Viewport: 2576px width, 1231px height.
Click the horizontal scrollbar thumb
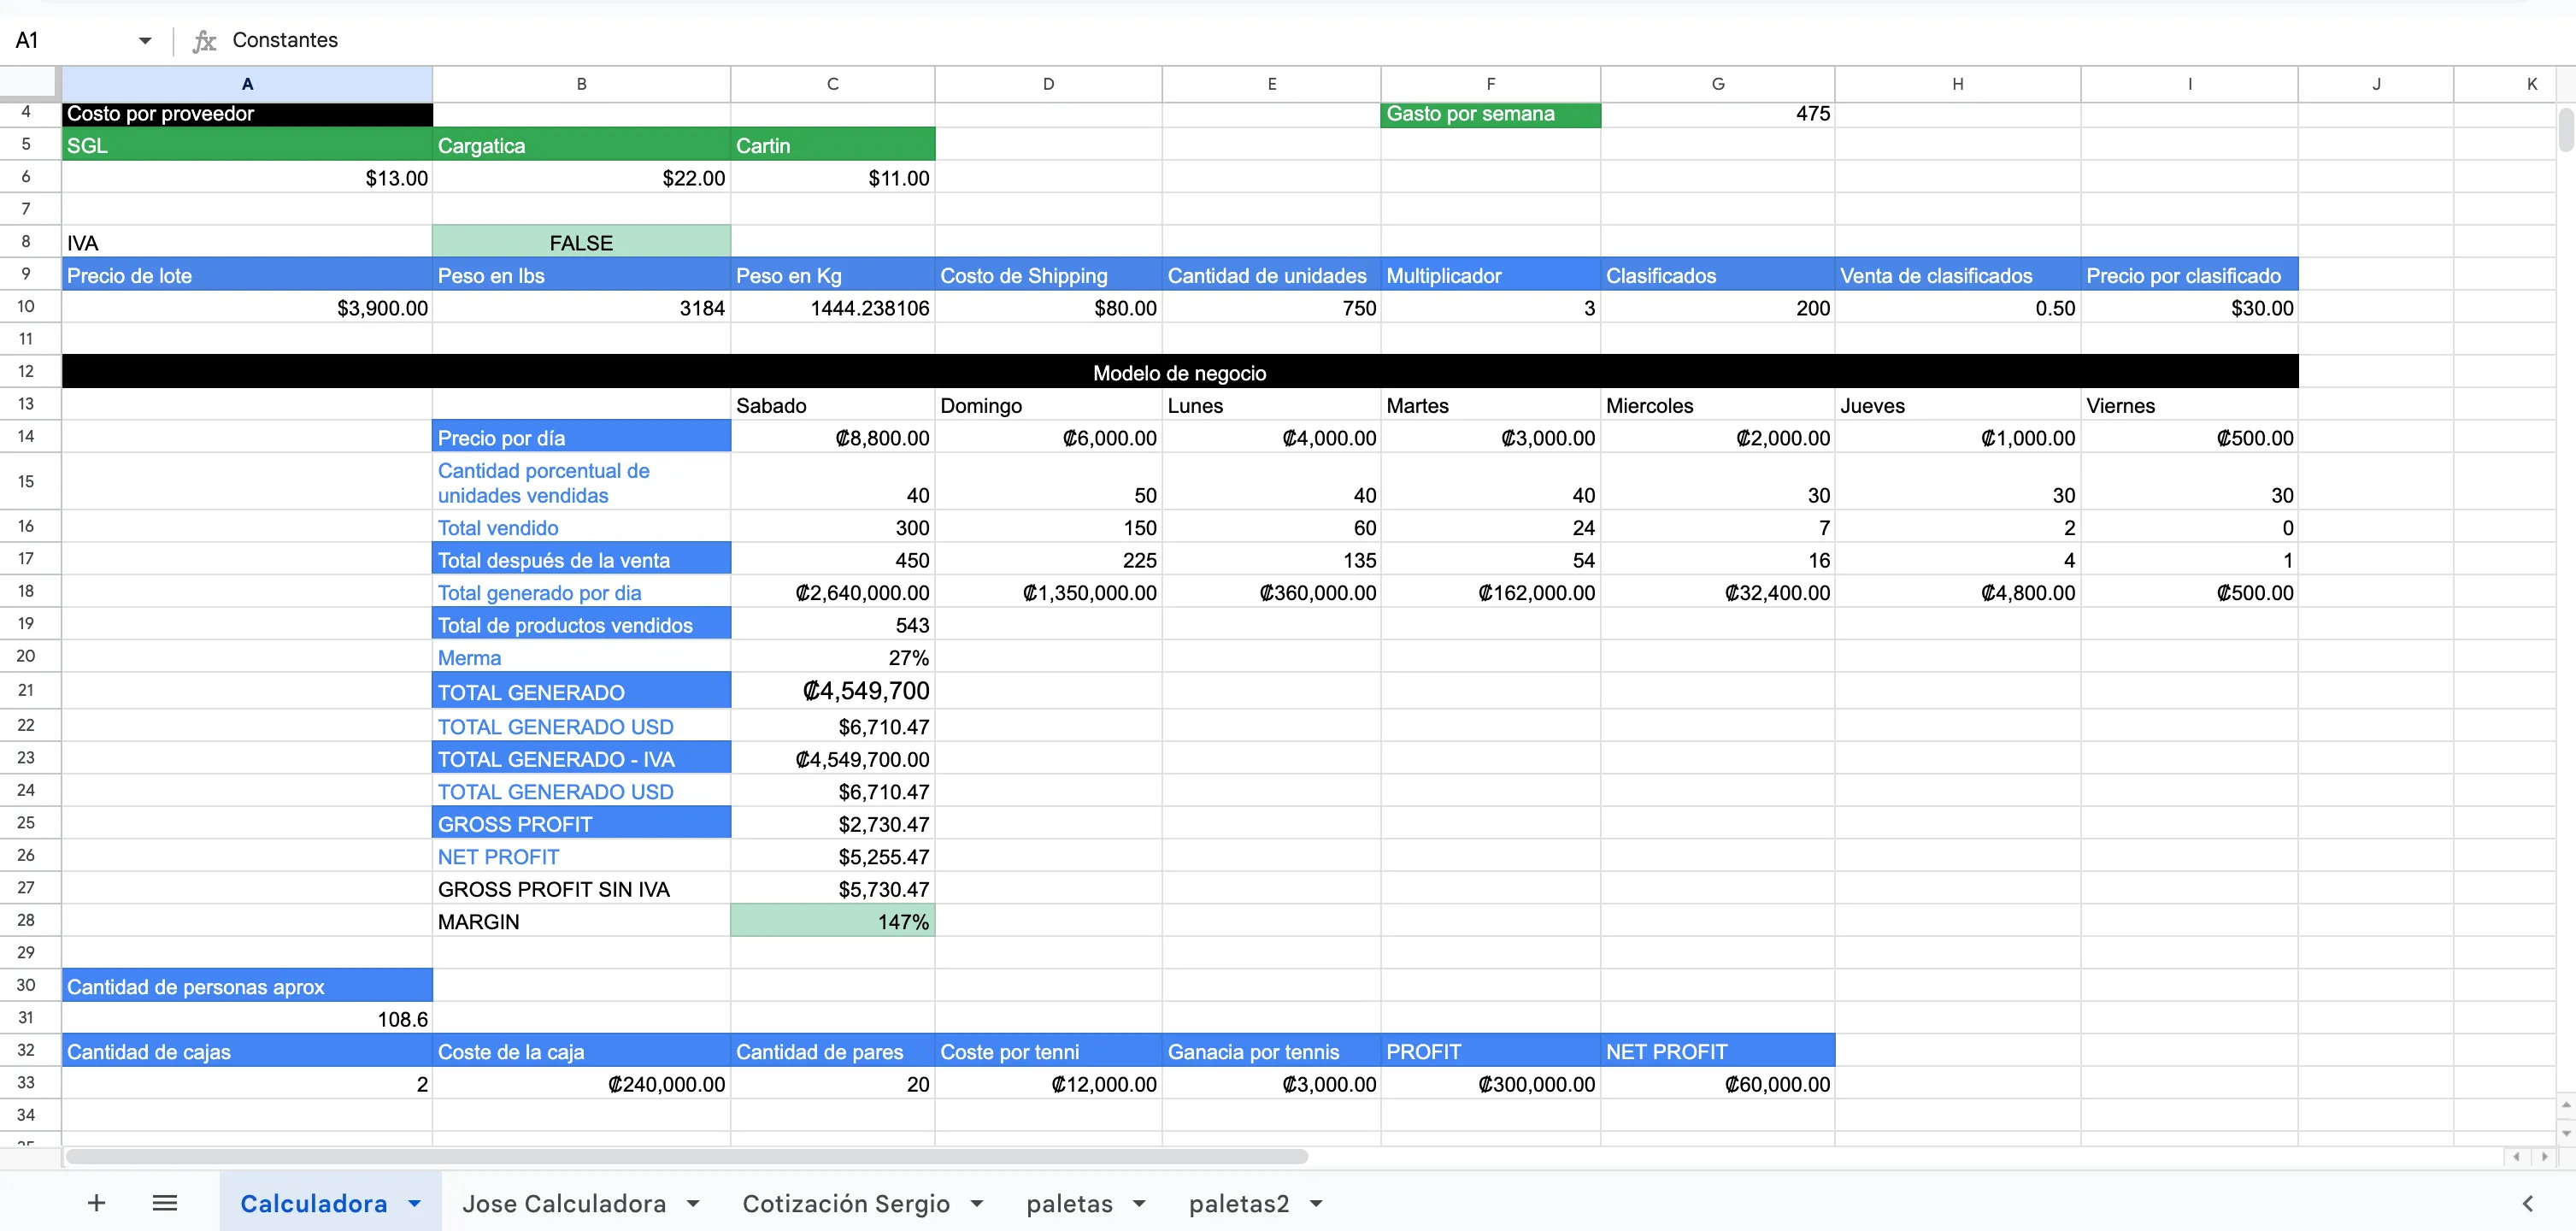686,1156
